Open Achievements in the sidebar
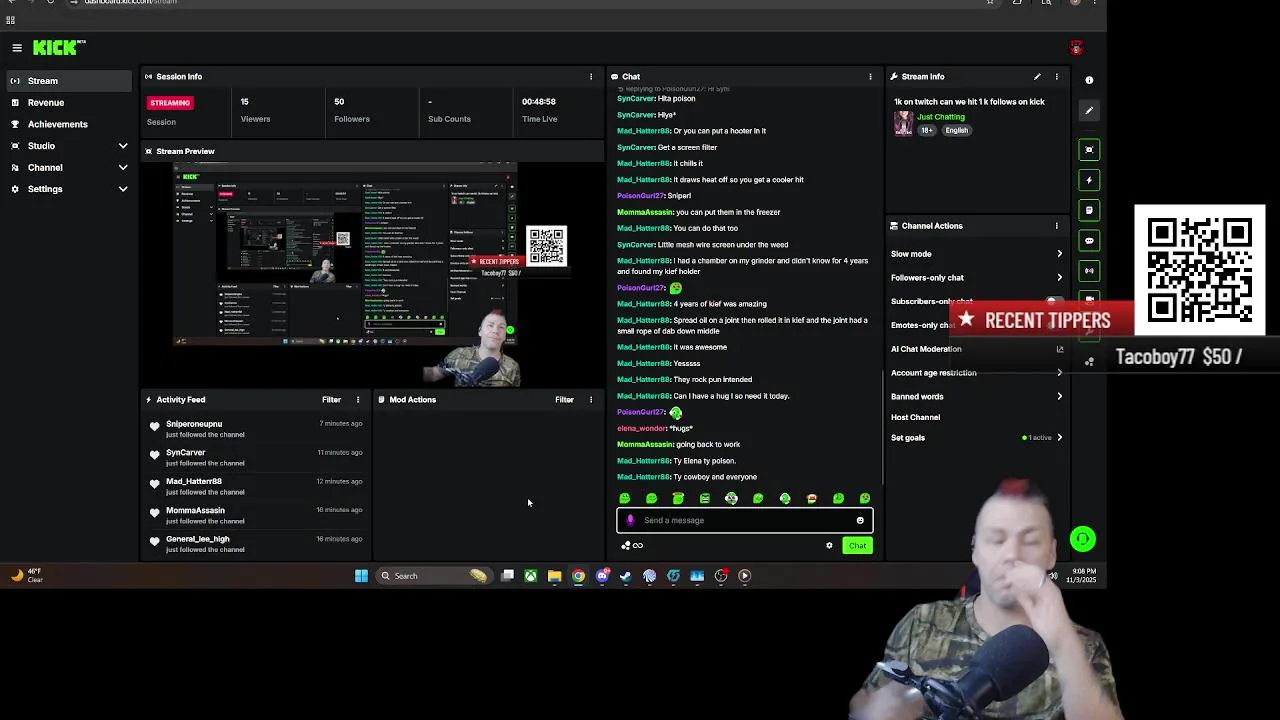The height and width of the screenshot is (720, 1280). pyautogui.click(x=58, y=124)
